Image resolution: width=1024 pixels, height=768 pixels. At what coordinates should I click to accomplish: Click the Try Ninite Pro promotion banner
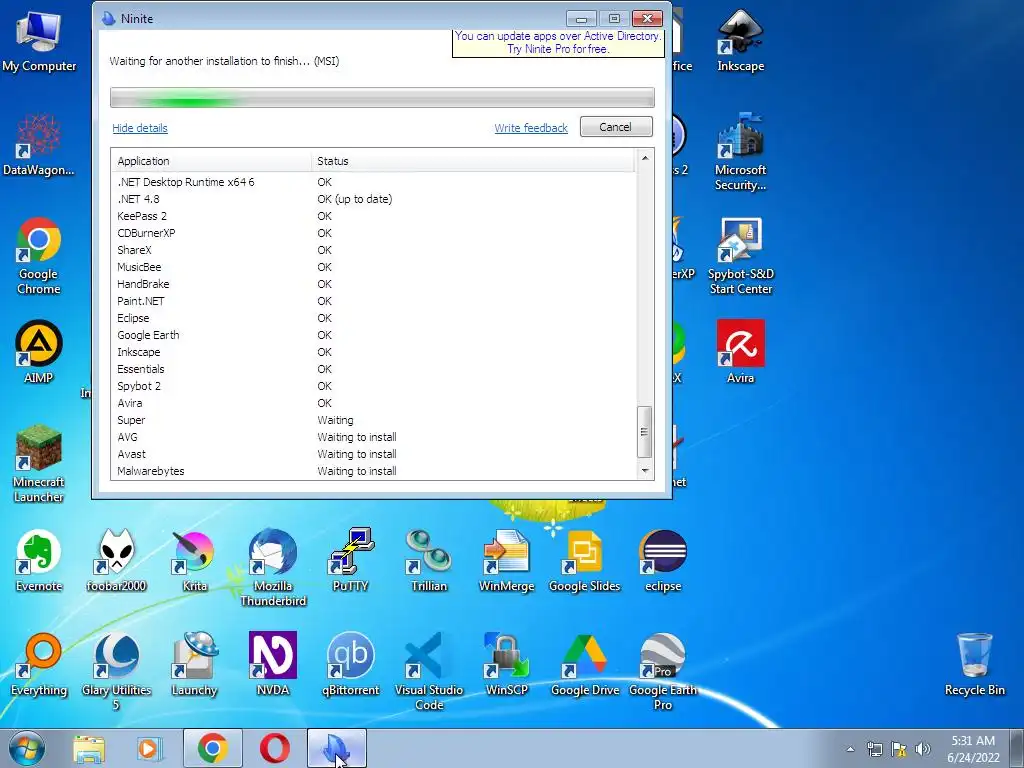(x=558, y=42)
